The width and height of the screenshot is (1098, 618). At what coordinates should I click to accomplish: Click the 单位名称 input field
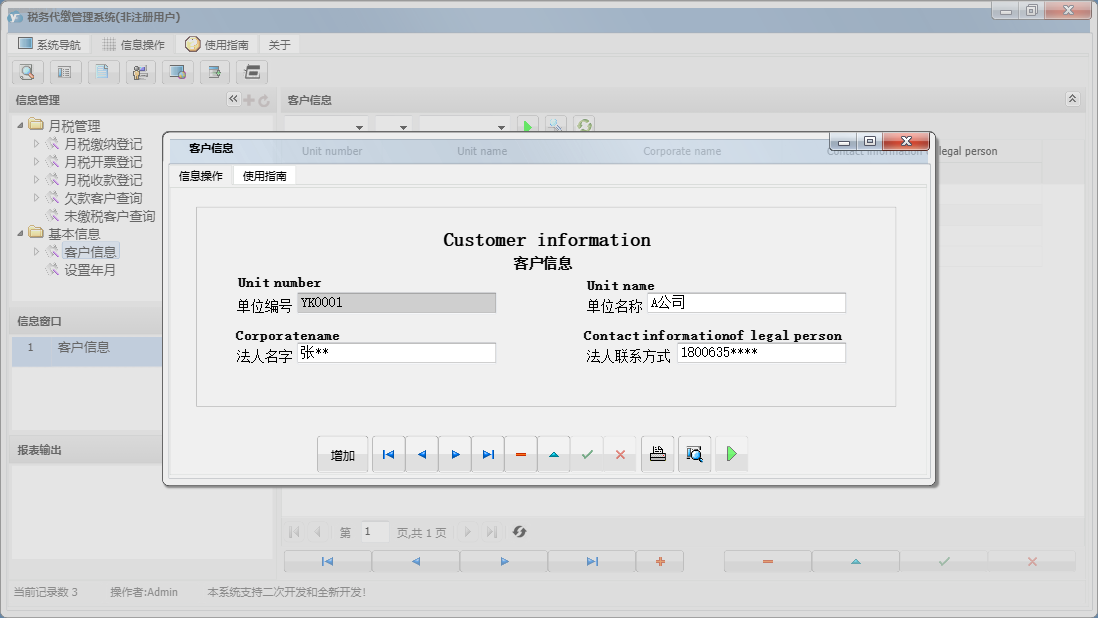pos(746,303)
